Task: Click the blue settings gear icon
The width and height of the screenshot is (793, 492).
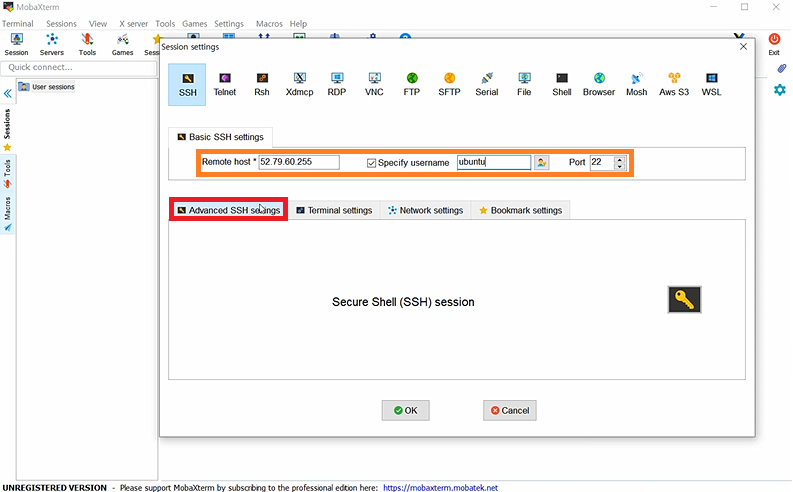Action: click(x=779, y=90)
